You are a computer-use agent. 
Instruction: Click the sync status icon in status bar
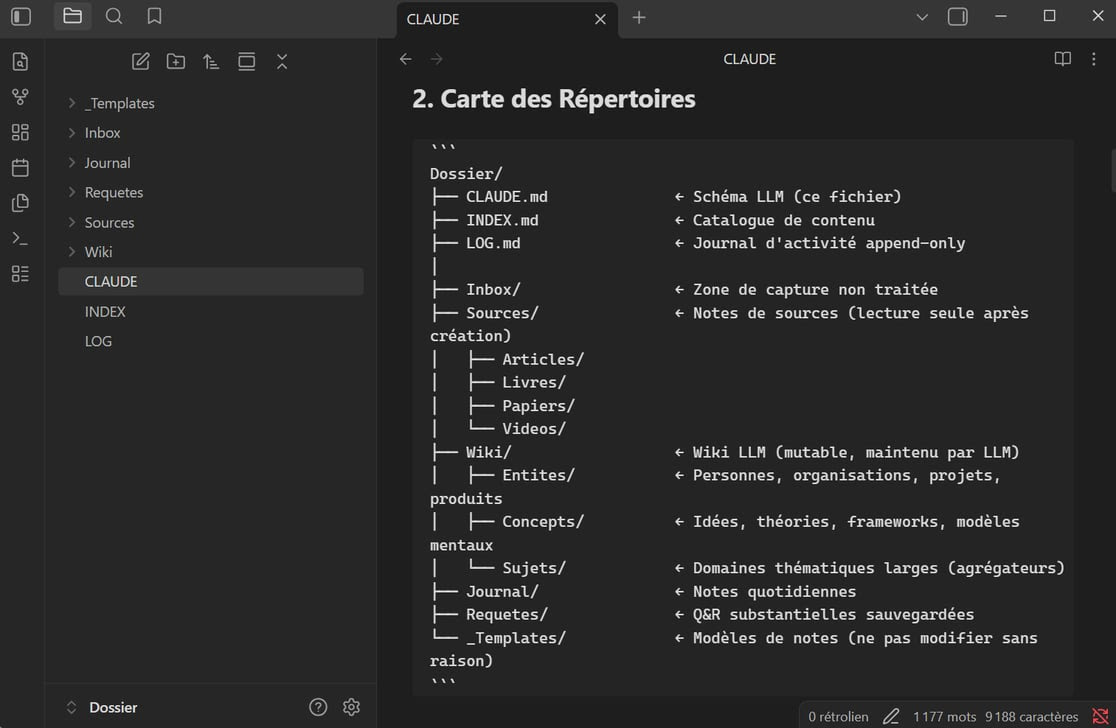tap(1100, 717)
